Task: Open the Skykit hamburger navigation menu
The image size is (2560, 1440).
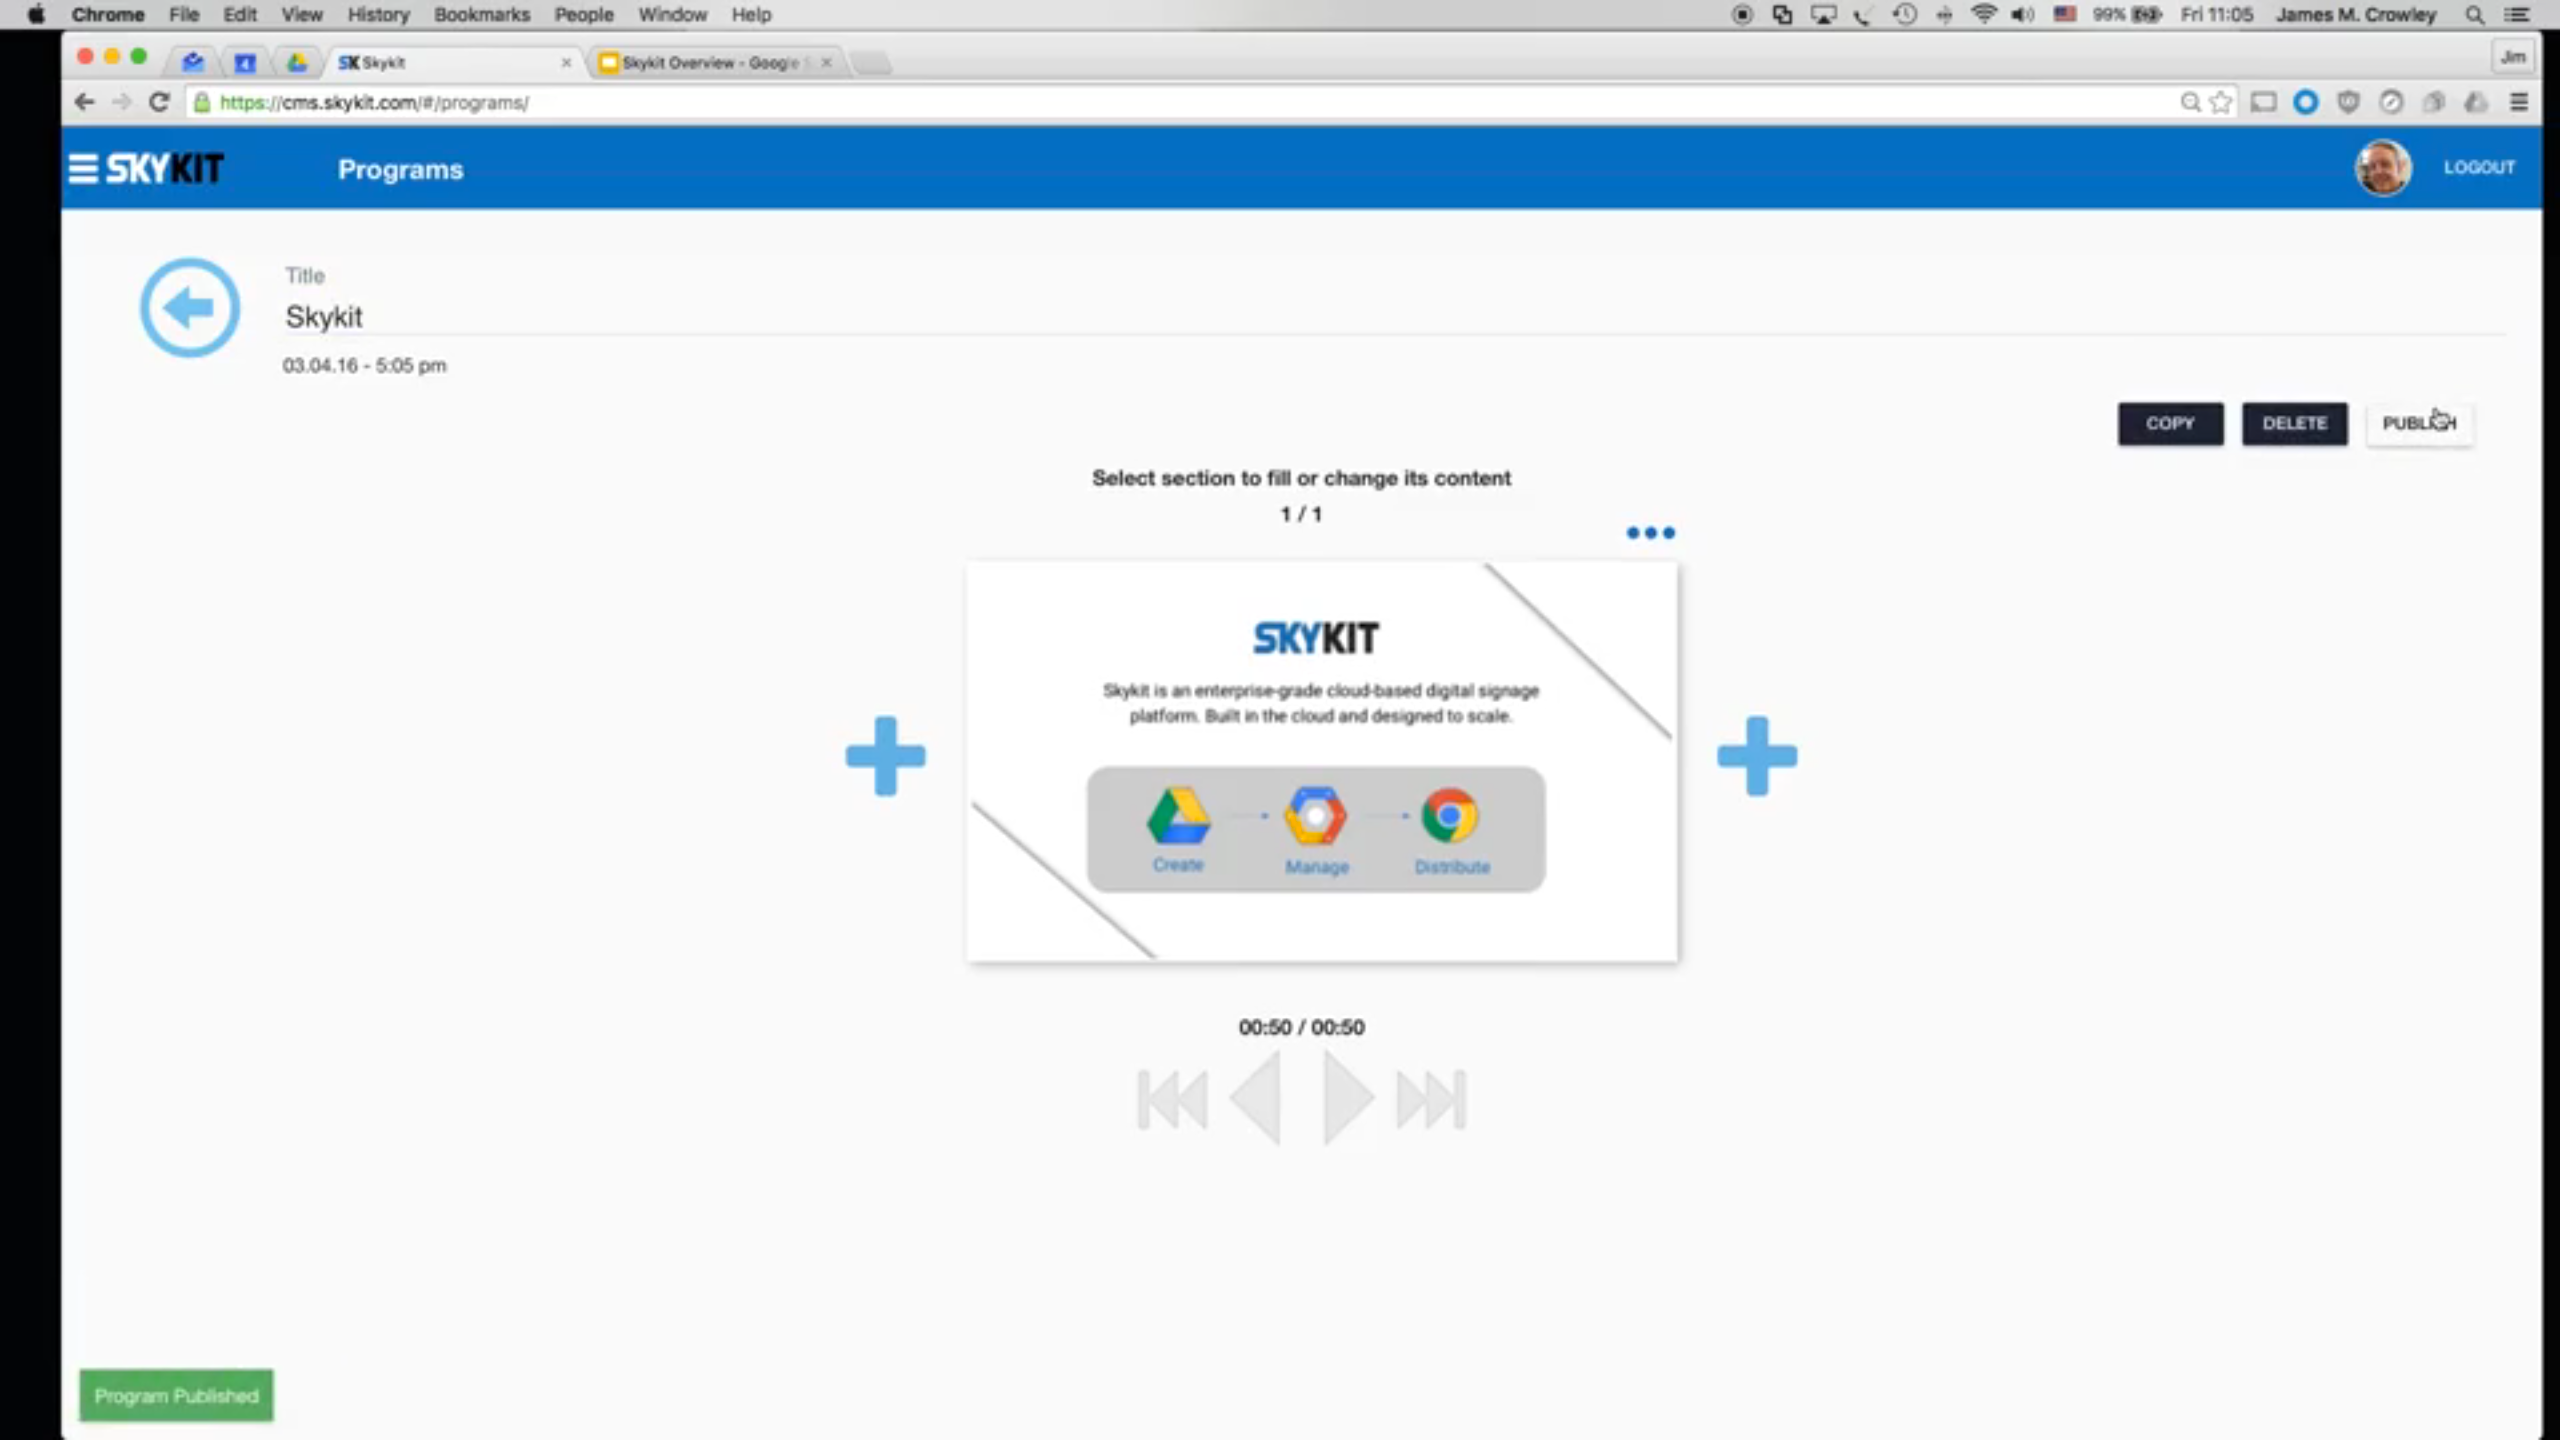Action: (x=83, y=168)
